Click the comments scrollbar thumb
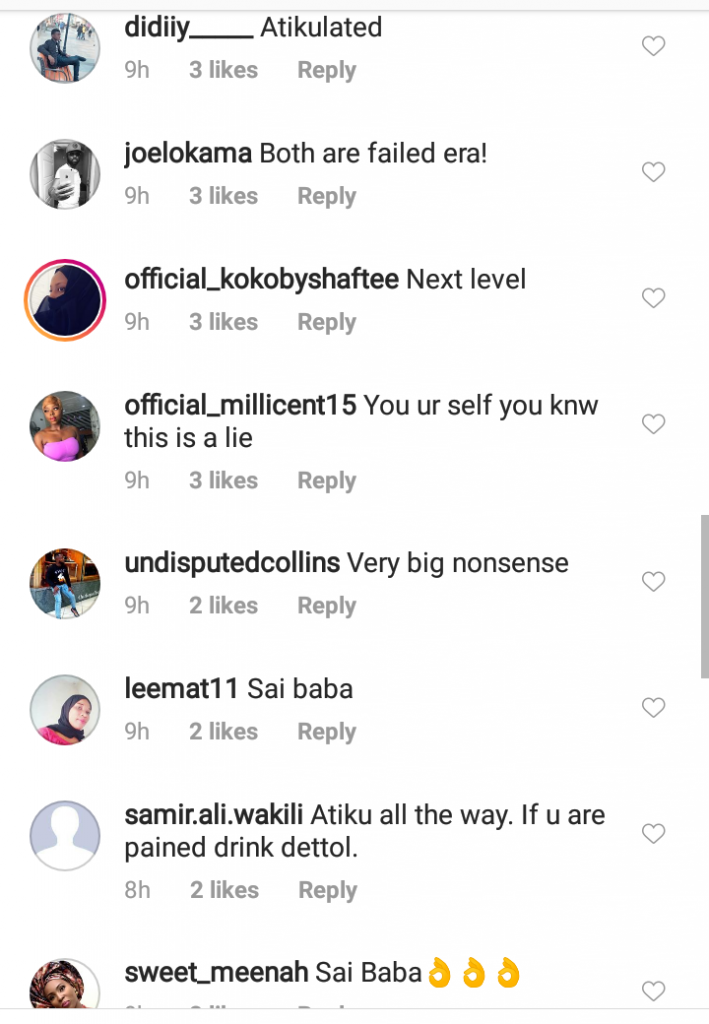Image resolution: width=709 pixels, height=1024 pixels. (x=704, y=596)
